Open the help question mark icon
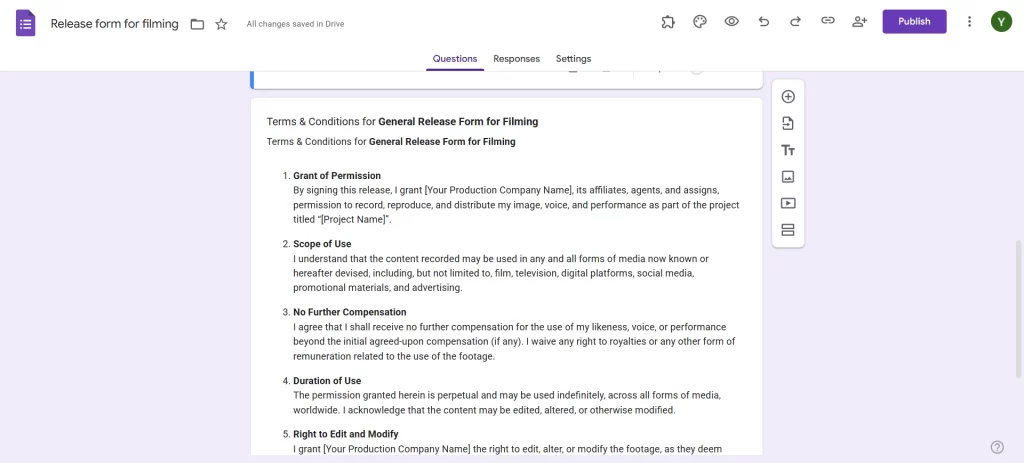This screenshot has height=463, width=1024. [x=997, y=447]
